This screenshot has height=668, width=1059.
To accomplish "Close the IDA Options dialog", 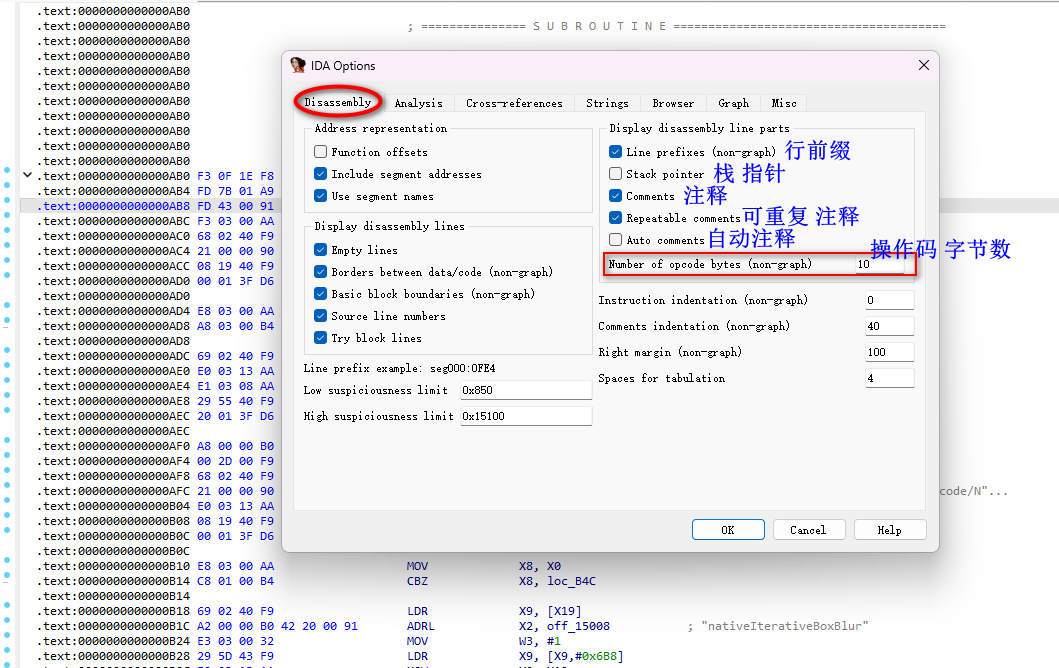I will (923, 65).
